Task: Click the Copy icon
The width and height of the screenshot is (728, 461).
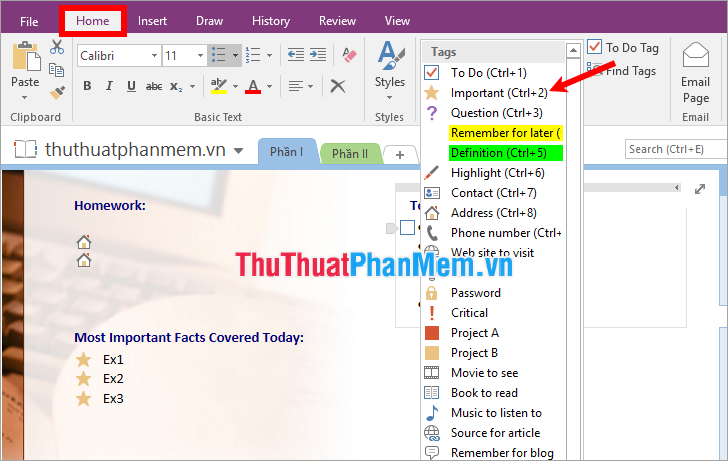Action: (x=57, y=70)
